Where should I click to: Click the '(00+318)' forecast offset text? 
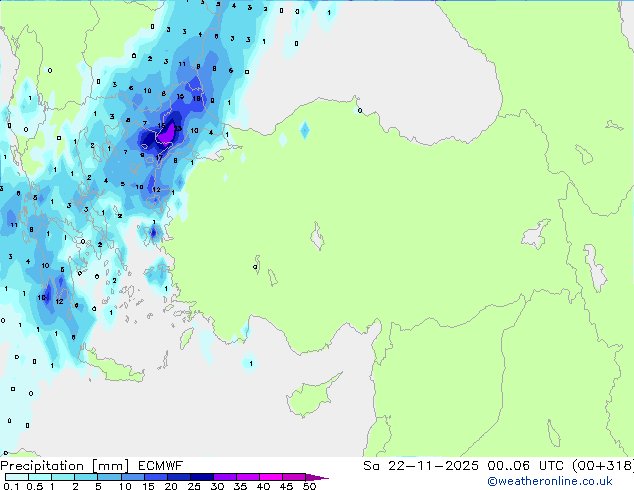(603, 466)
